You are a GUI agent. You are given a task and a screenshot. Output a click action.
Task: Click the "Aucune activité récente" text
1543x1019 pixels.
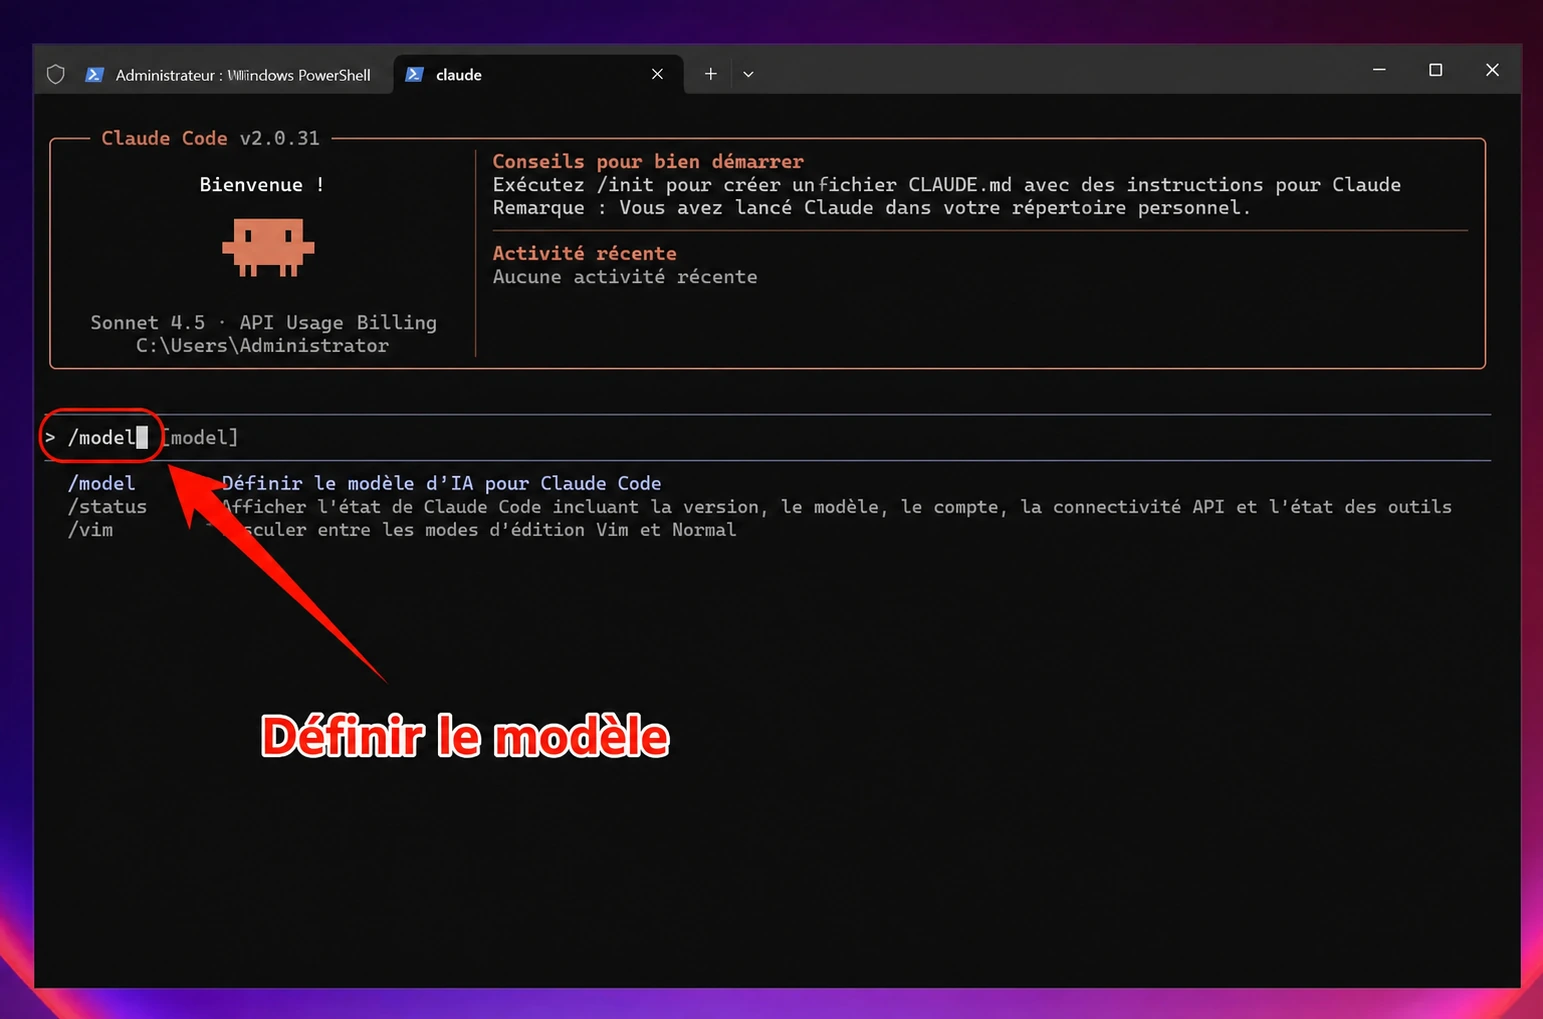(x=625, y=277)
